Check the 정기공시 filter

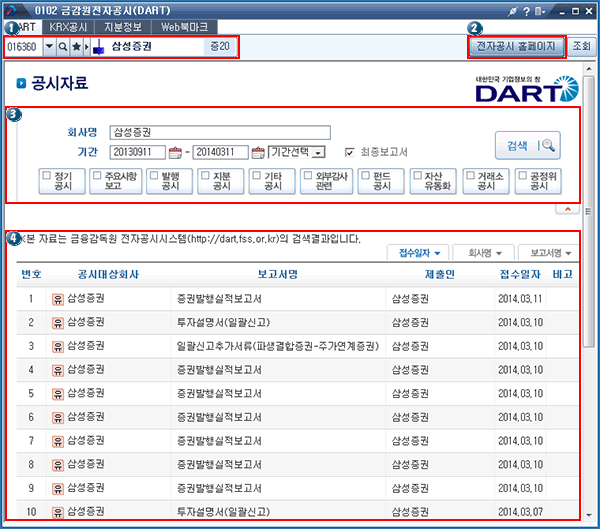tap(47, 176)
